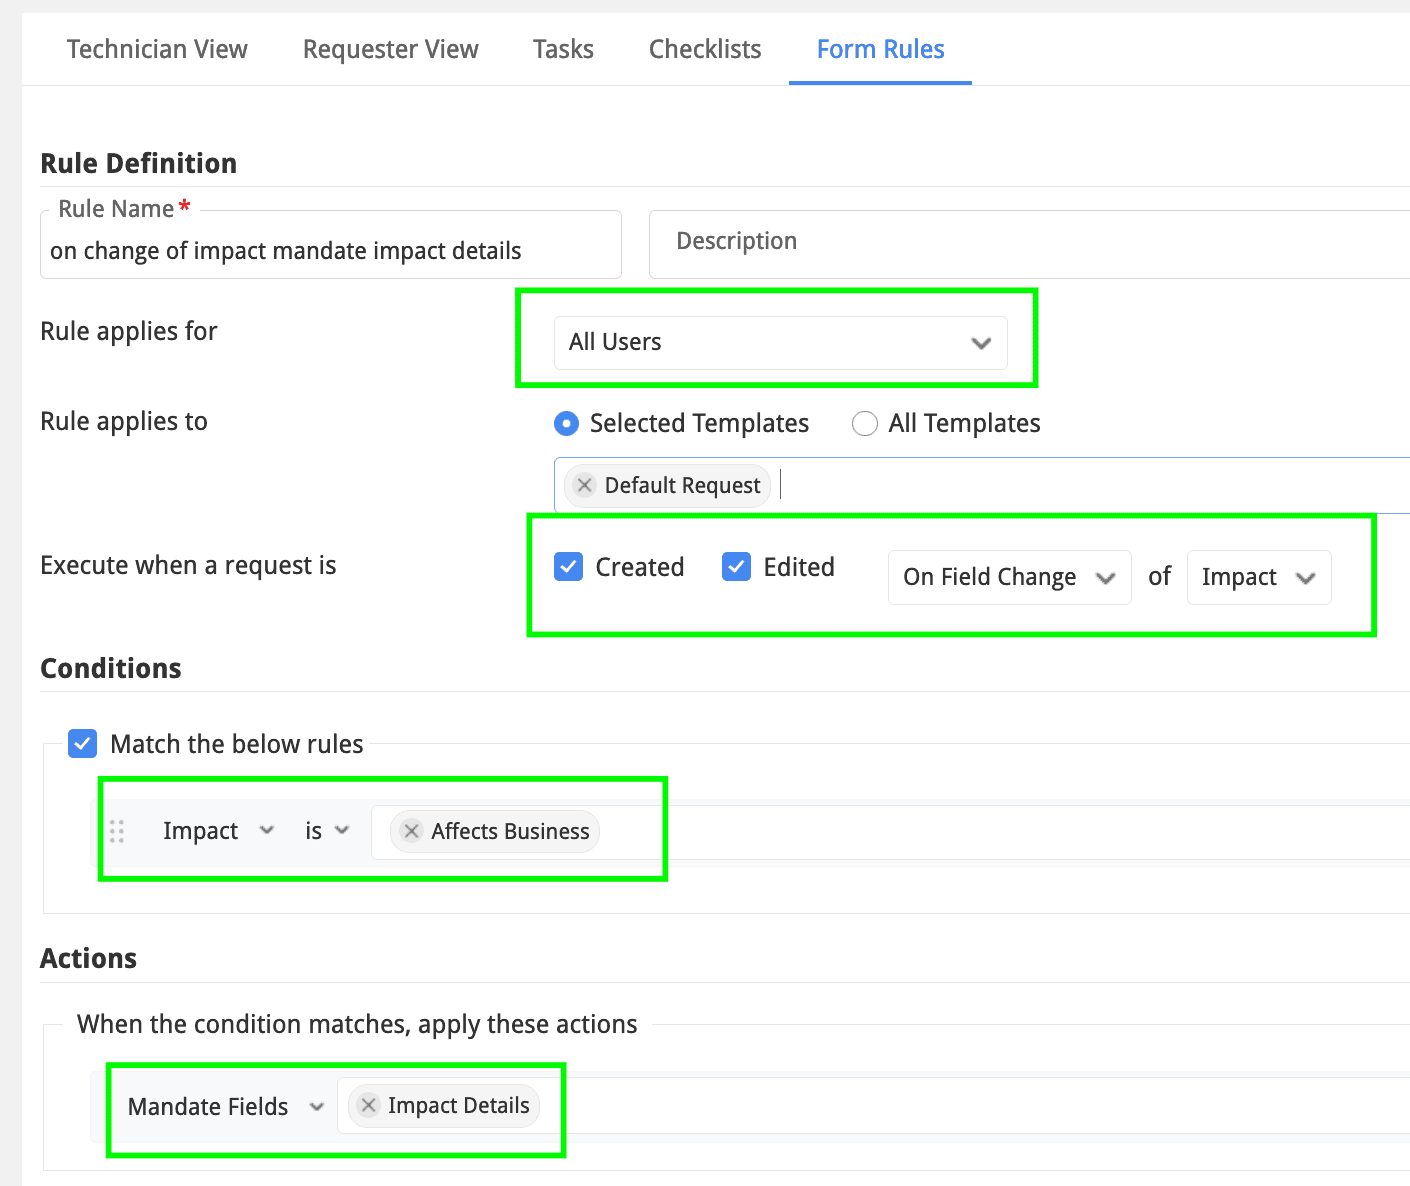Change the 'is' condition operator
This screenshot has height=1186, width=1410.
coord(327,831)
